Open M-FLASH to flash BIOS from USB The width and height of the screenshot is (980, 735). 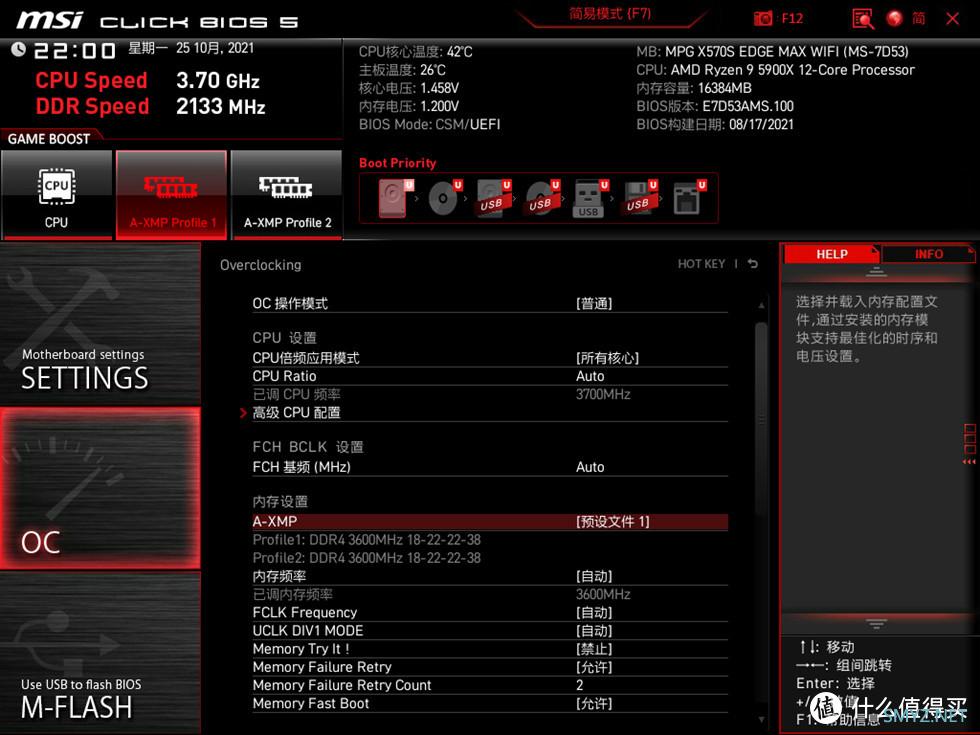pos(100,653)
